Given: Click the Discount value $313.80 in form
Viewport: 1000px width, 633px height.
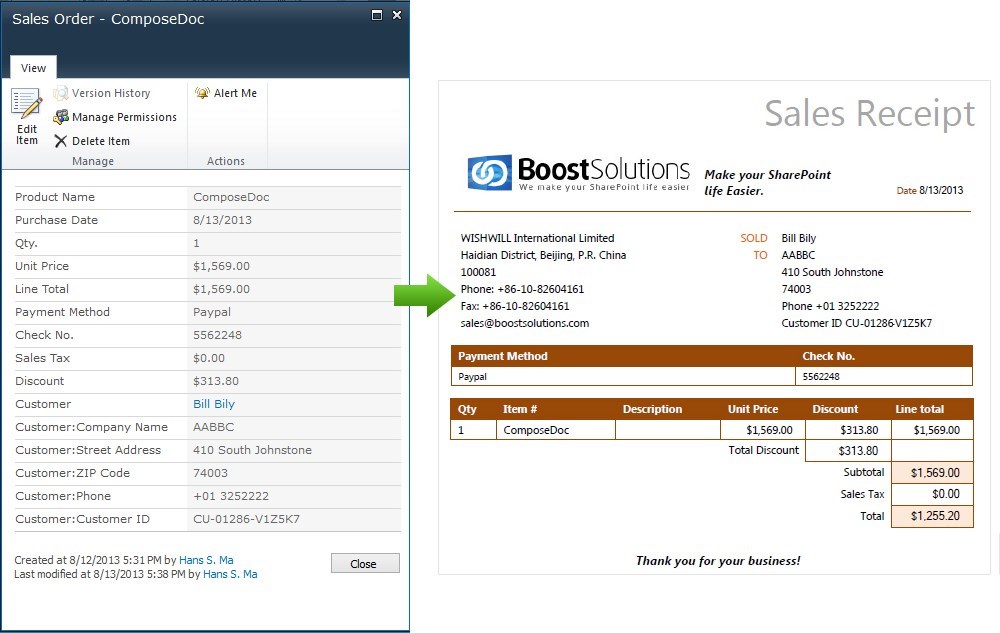Looking at the screenshot, I should 216,381.
